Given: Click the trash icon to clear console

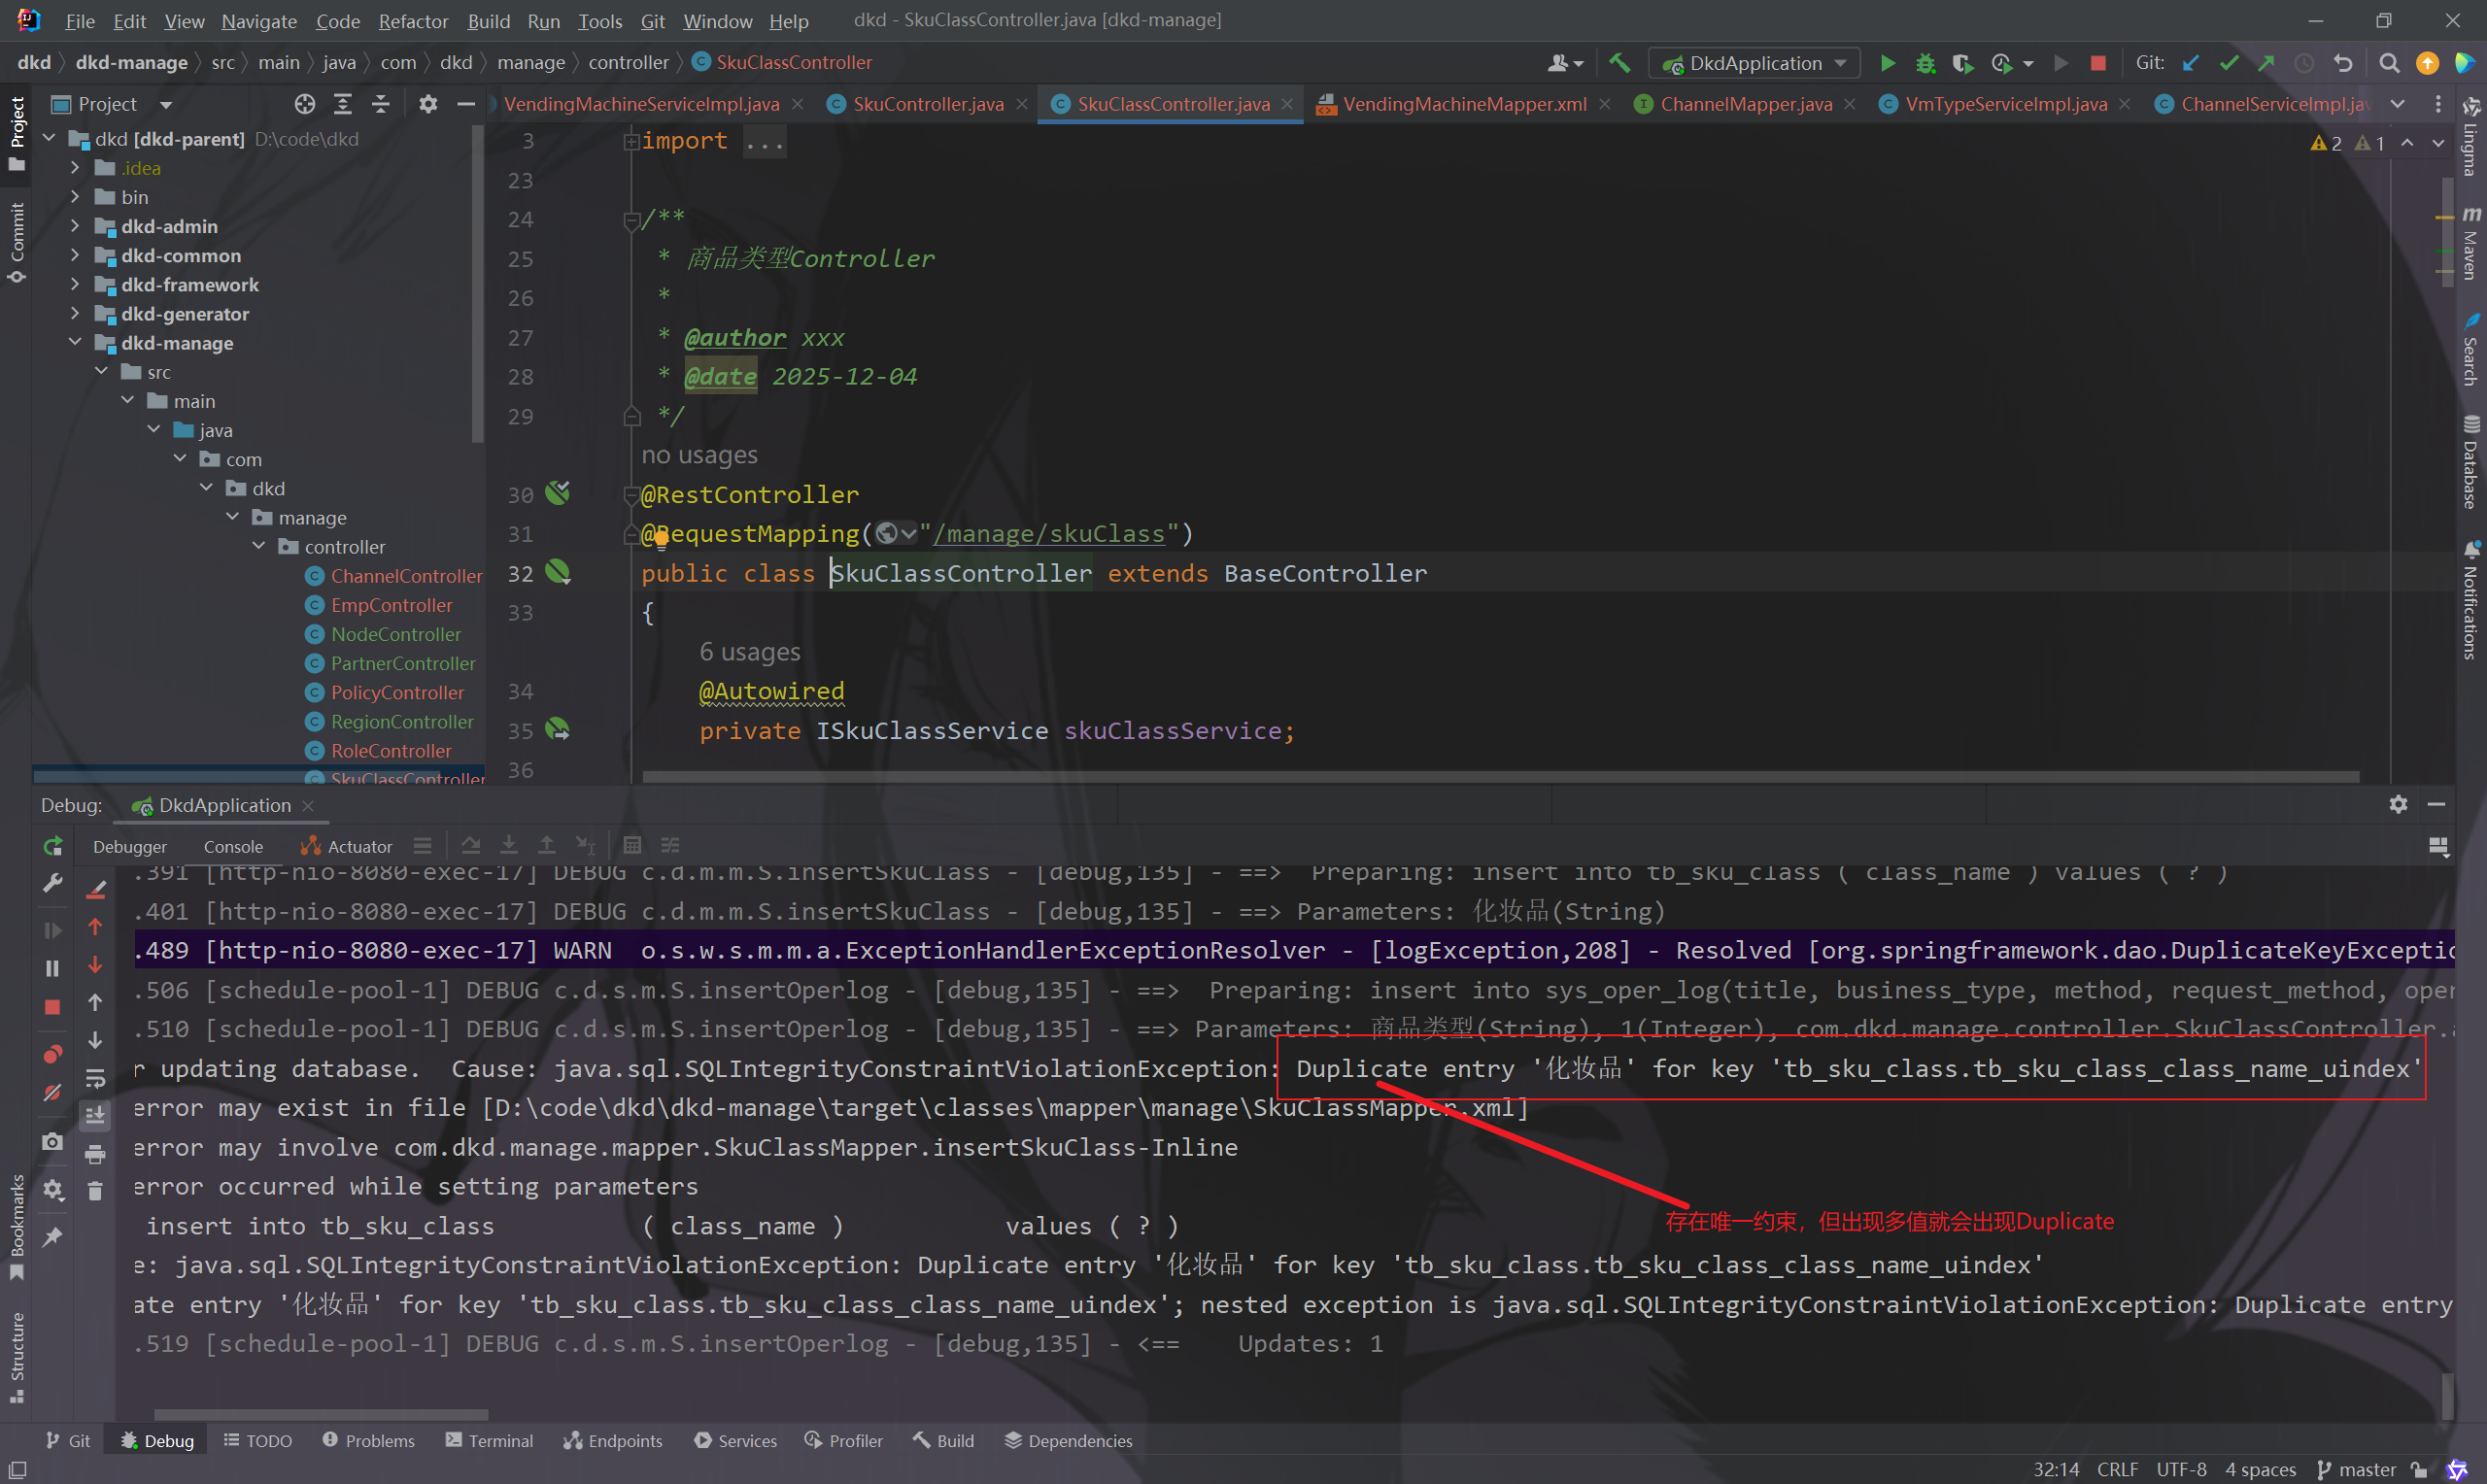Looking at the screenshot, I should (x=95, y=1190).
